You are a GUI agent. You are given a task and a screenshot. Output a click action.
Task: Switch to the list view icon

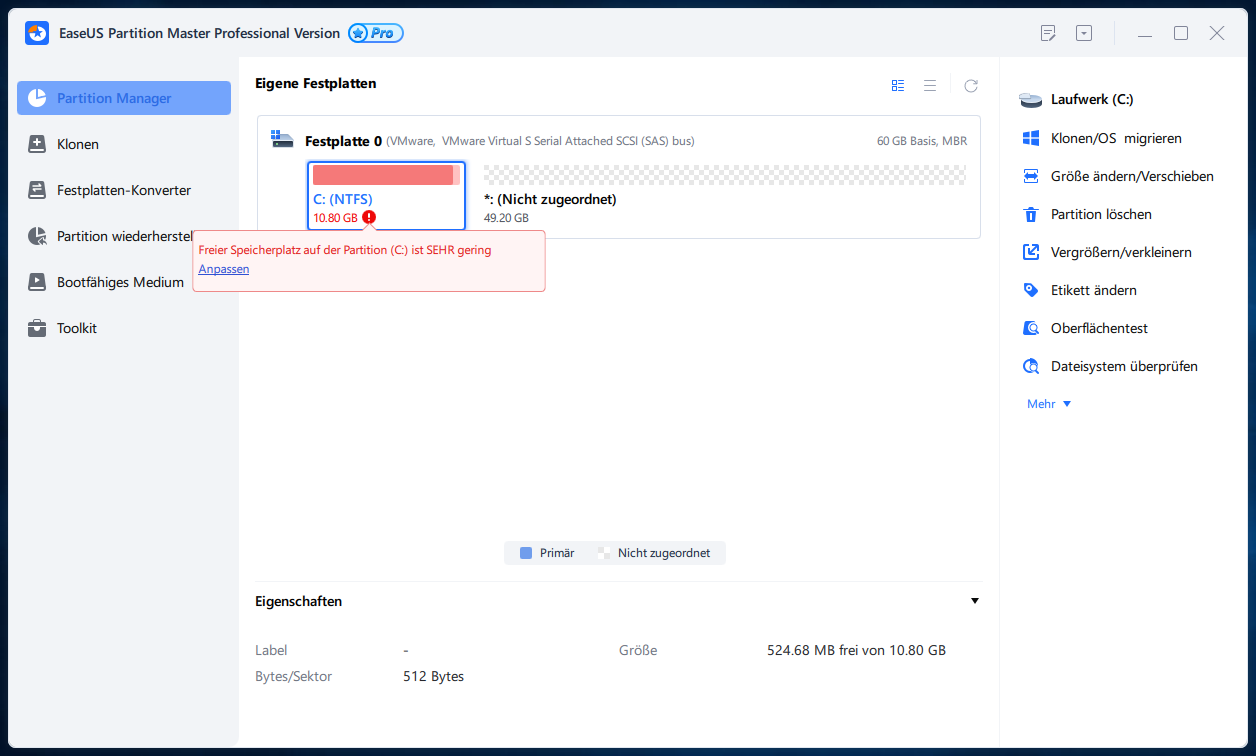tap(930, 86)
